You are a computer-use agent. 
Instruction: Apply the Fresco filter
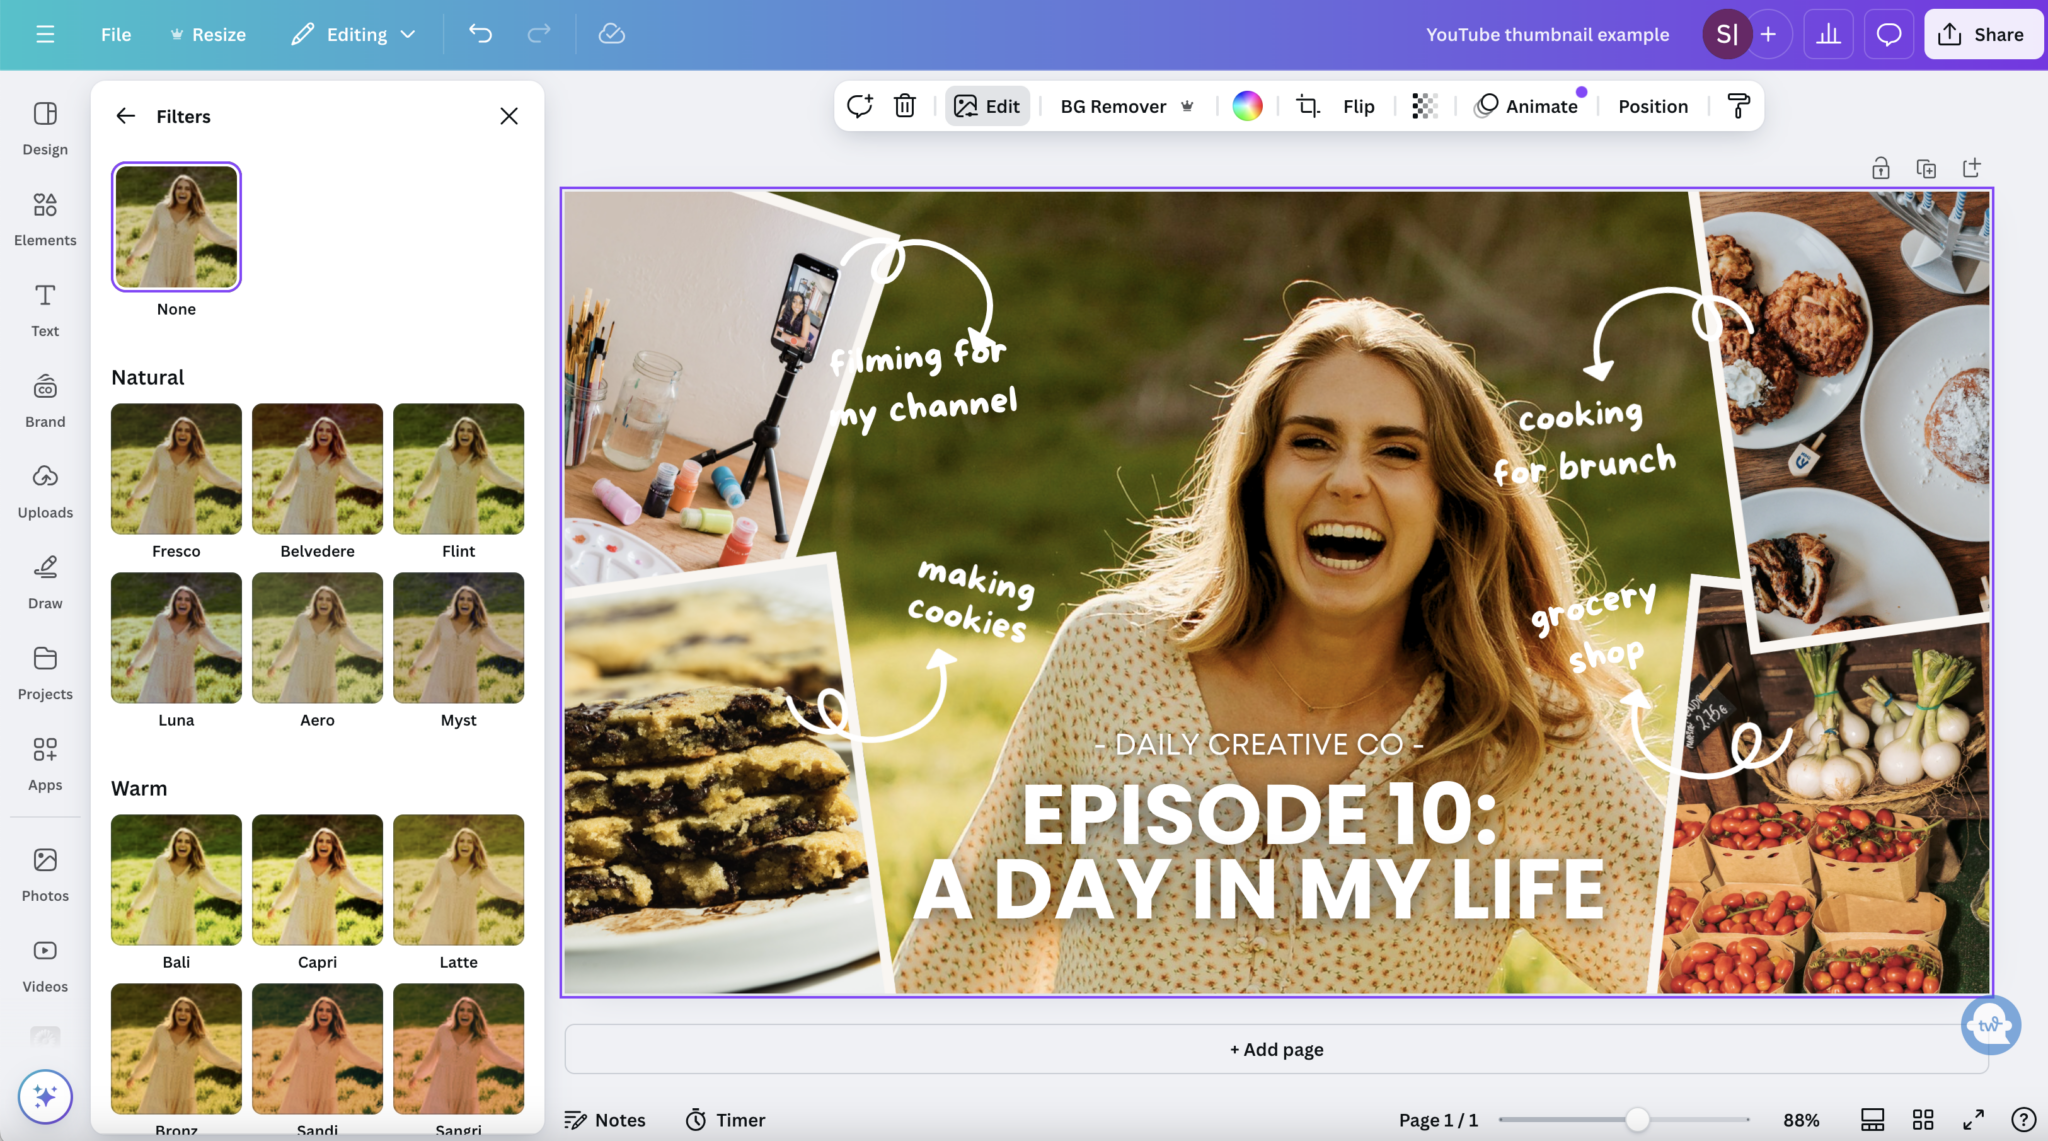click(x=176, y=469)
